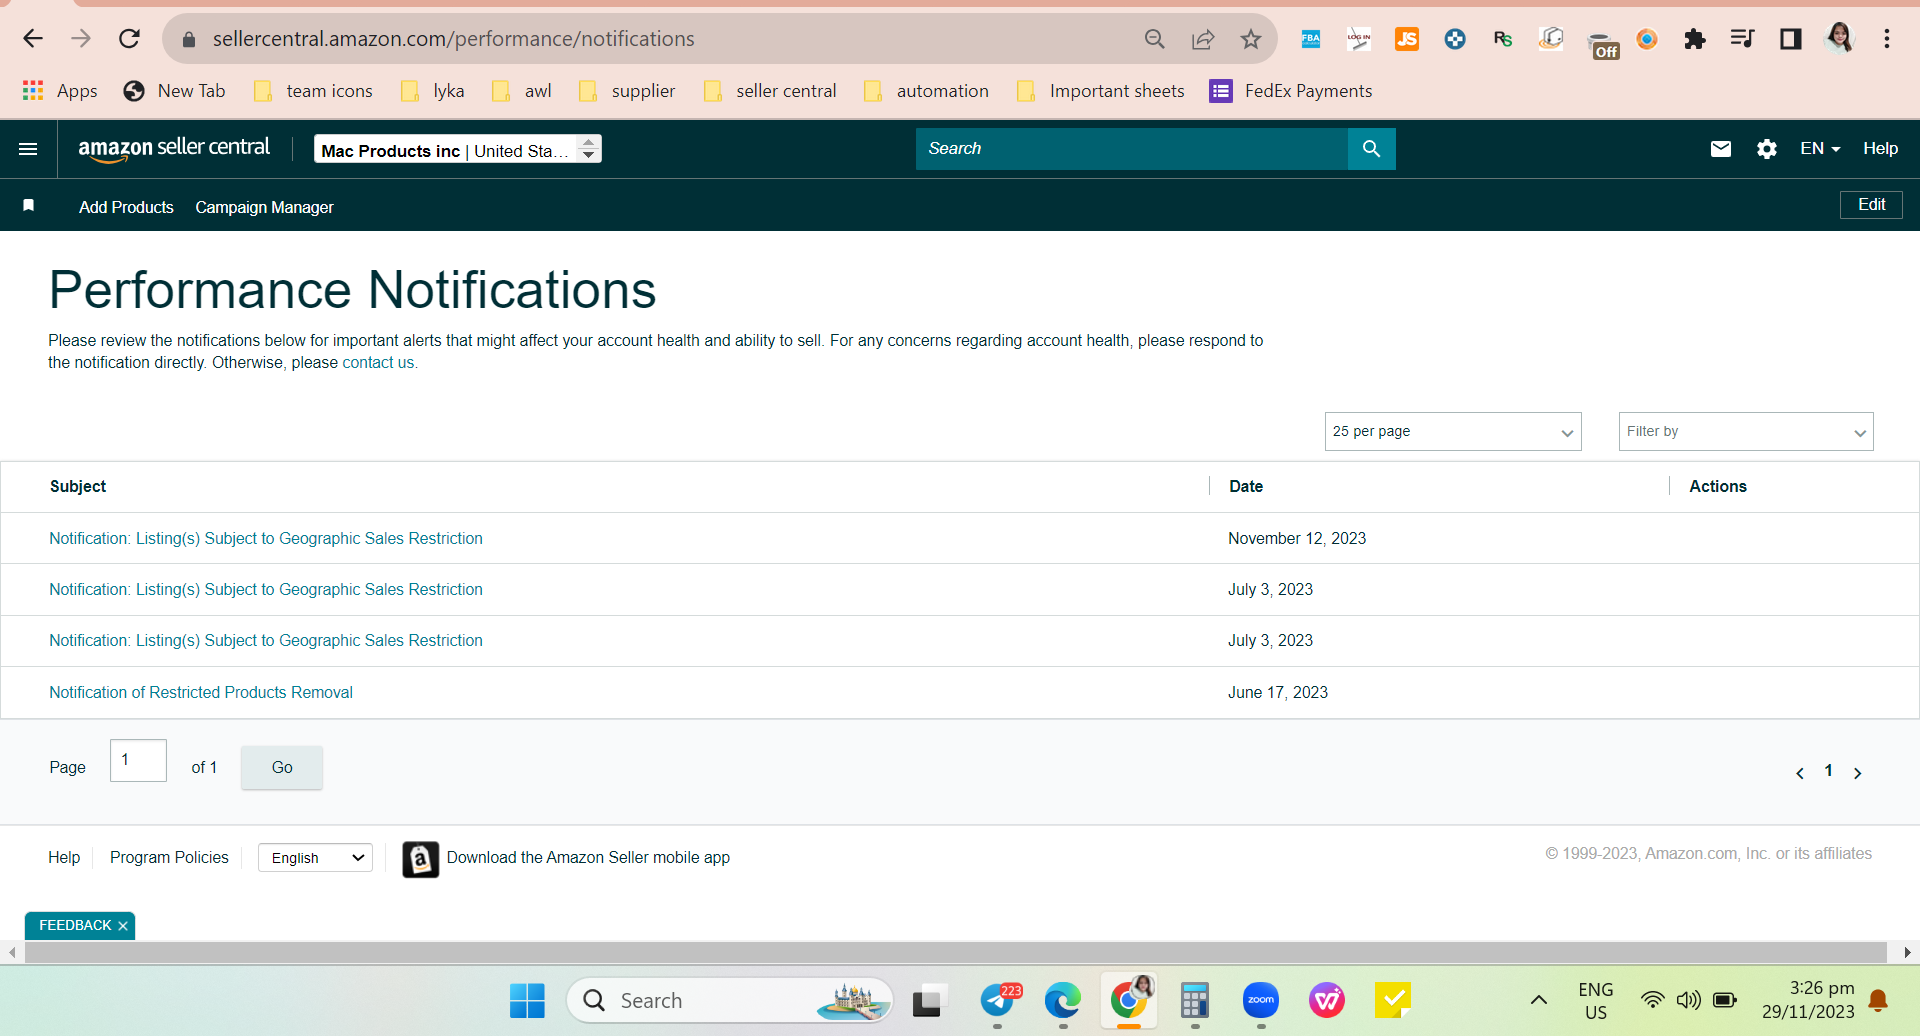The height and width of the screenshot is (1036, 1920).
Task: Go to next results page arrow
Action: coord(1858,773)
